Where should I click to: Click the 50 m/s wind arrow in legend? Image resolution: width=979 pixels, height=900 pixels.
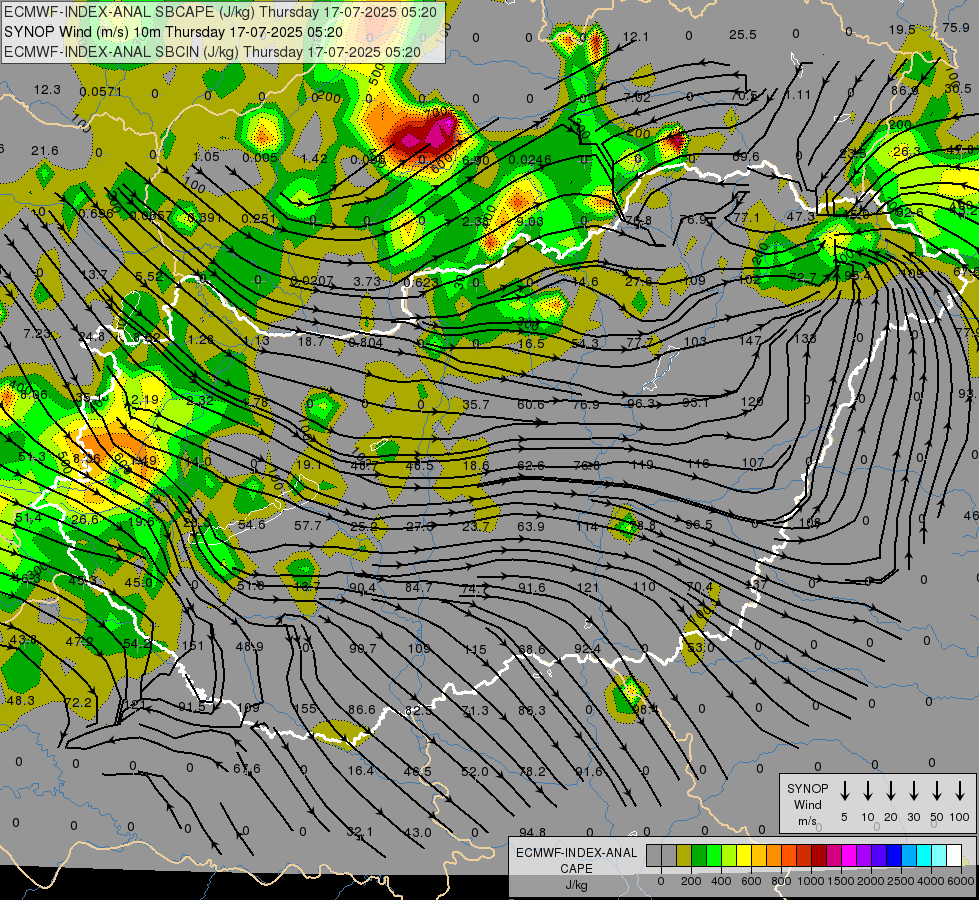click(x=937, y=791)
